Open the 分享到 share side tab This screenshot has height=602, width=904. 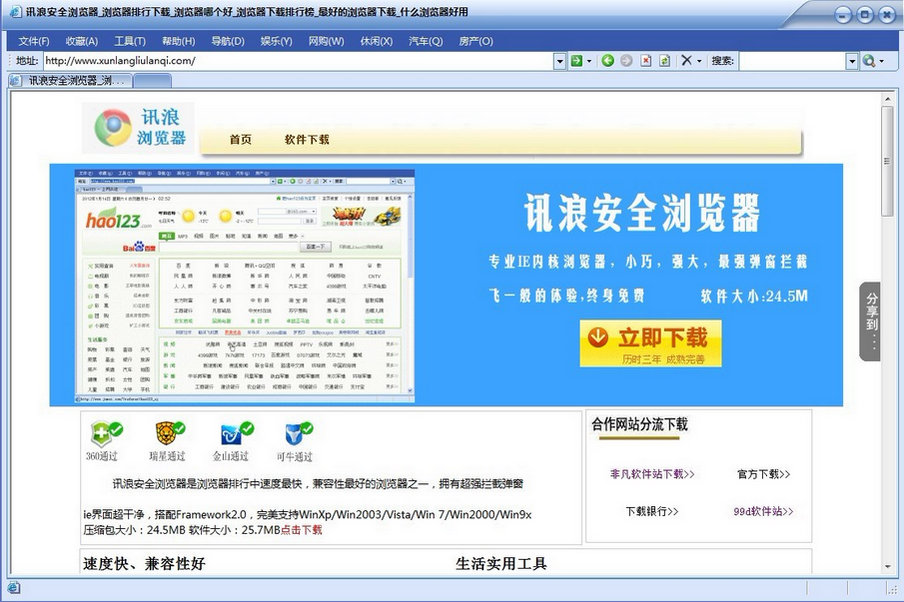870,321
